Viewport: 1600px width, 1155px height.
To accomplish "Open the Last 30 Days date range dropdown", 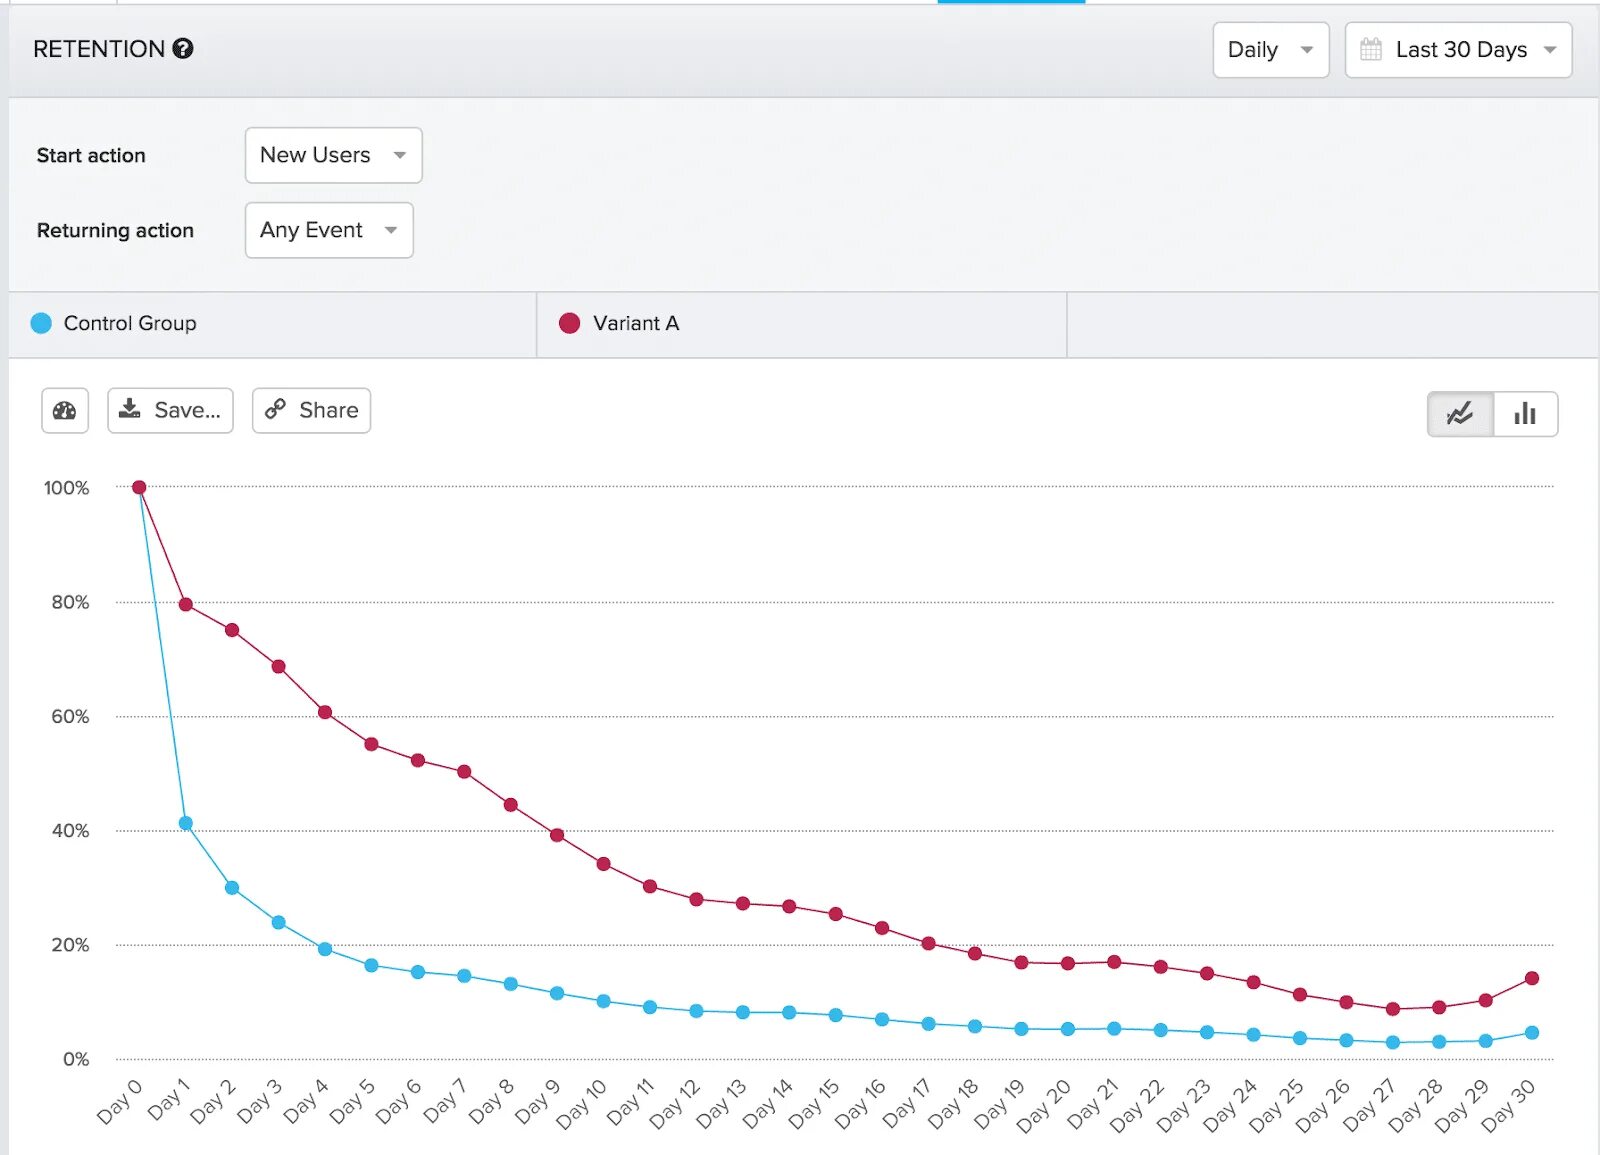I will coord(1458,50).
